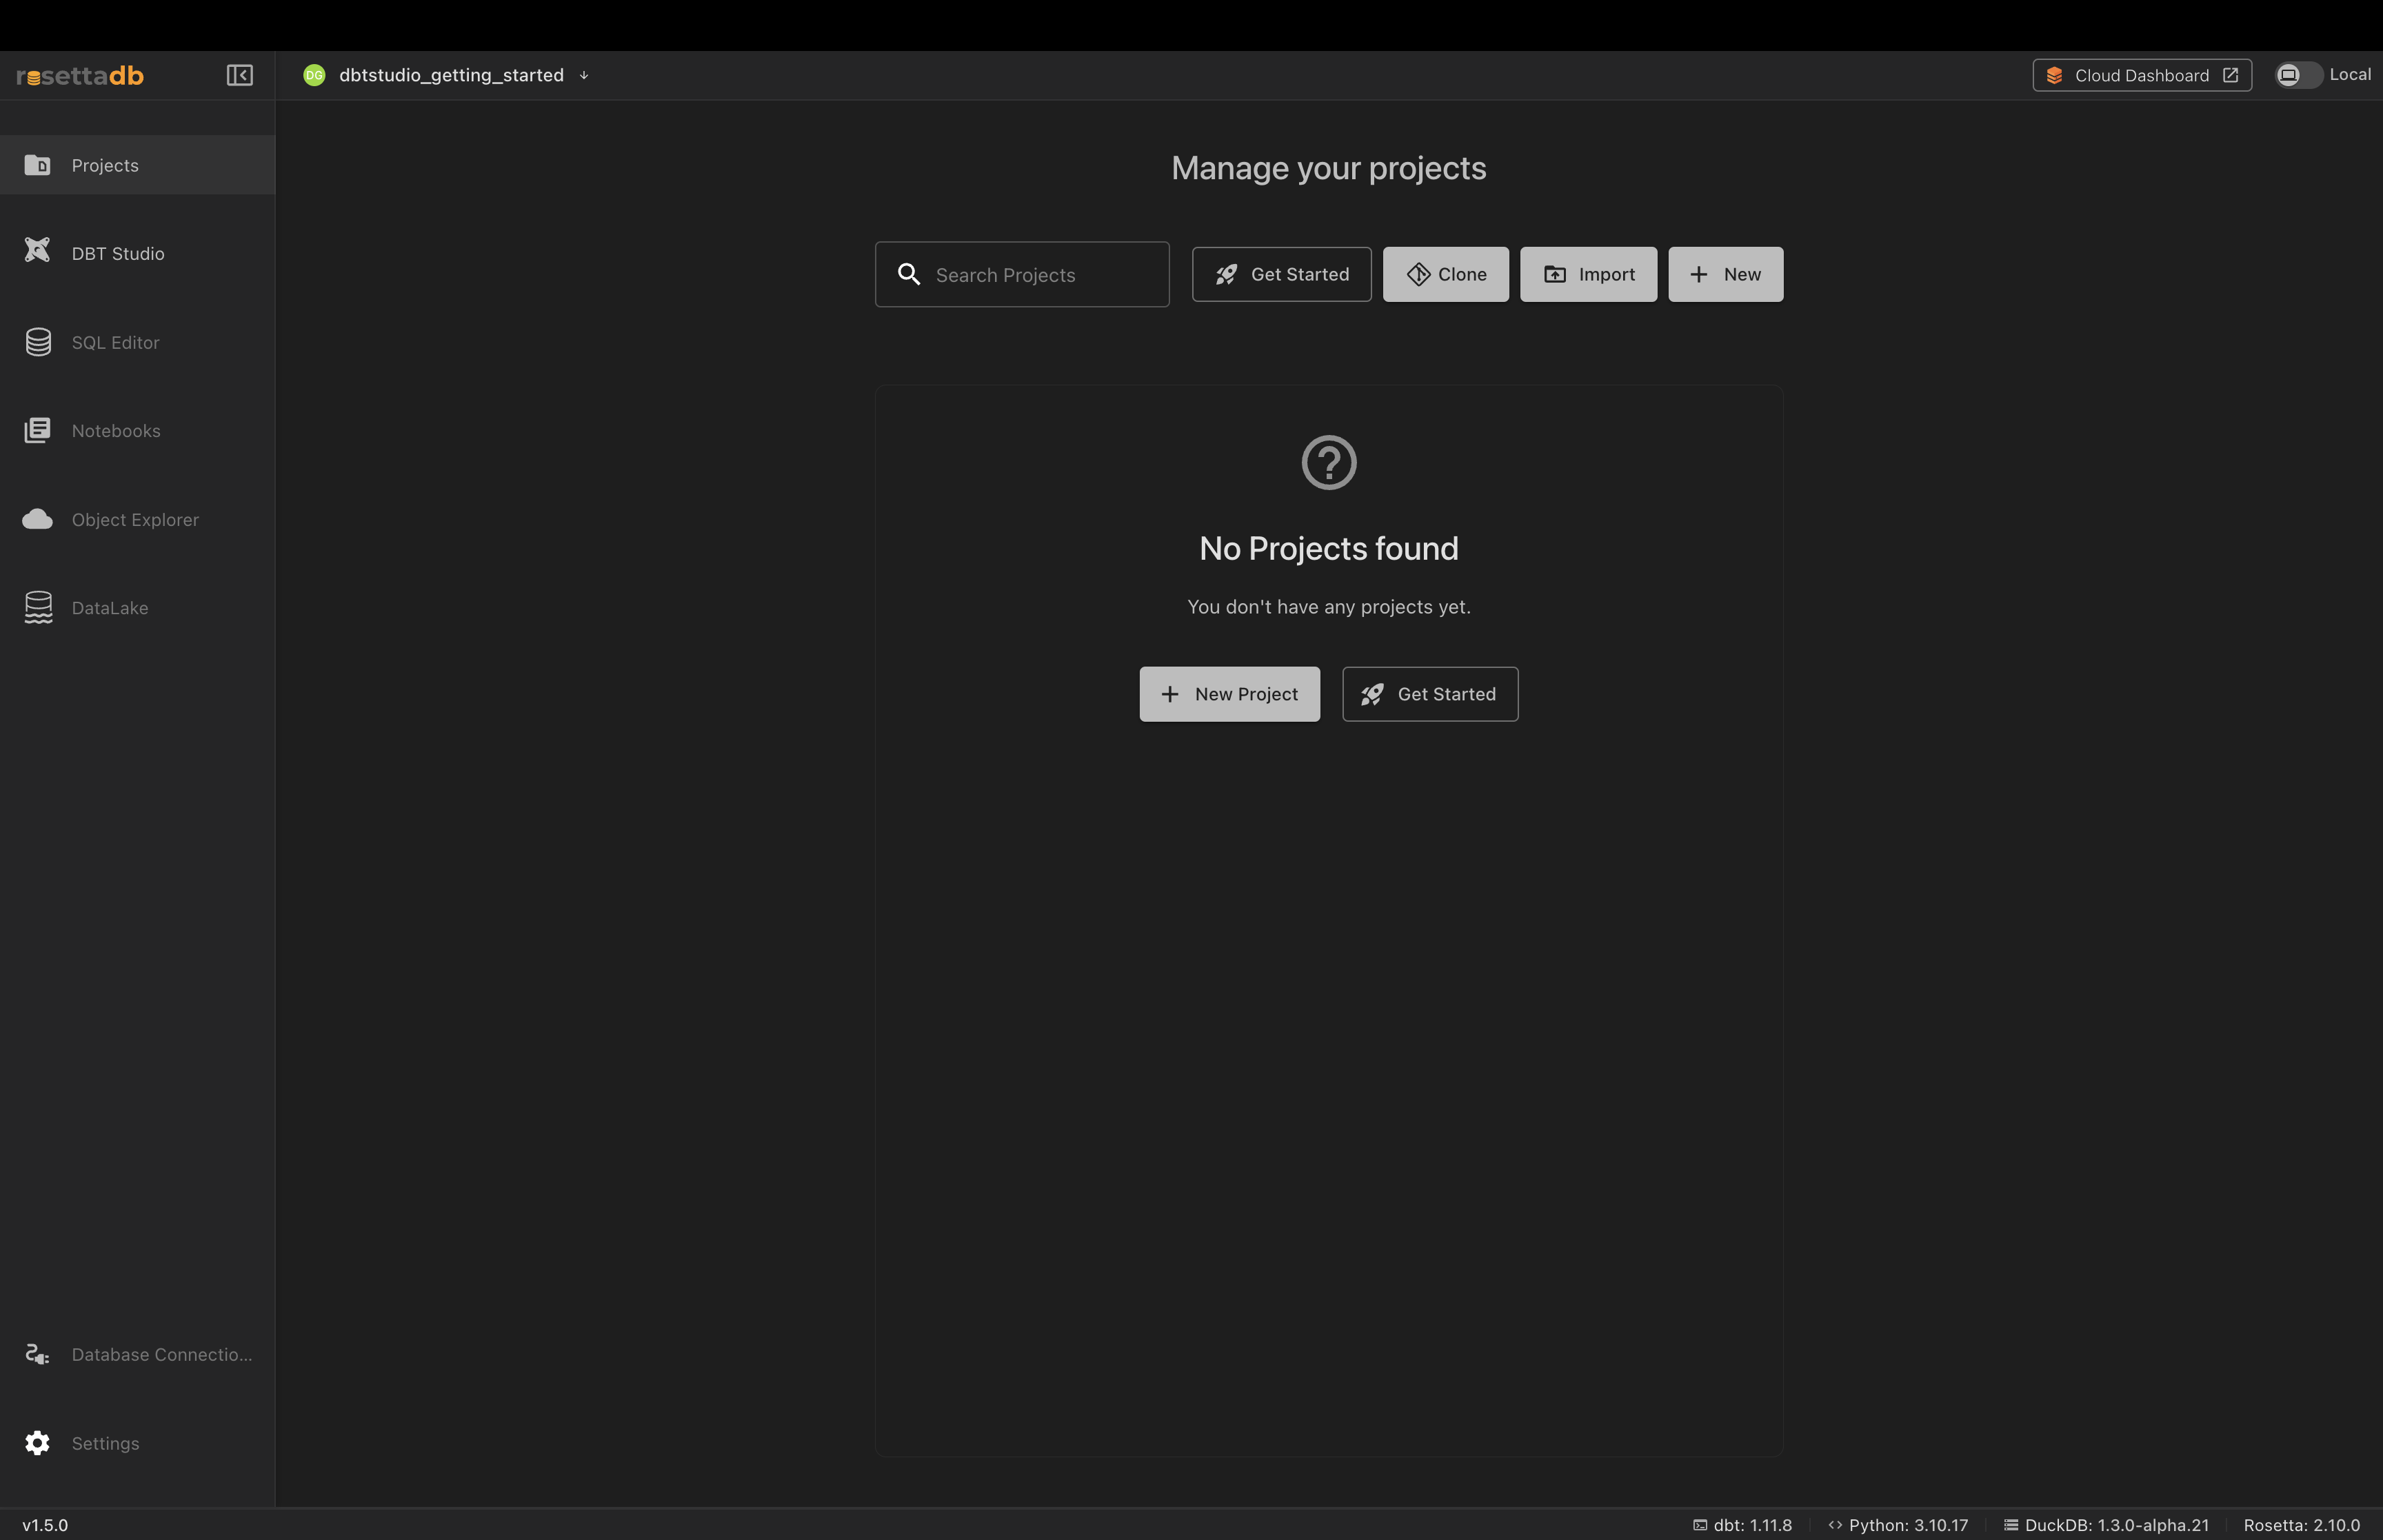Open DataLake from the sidebar

[x=137, y=607]
